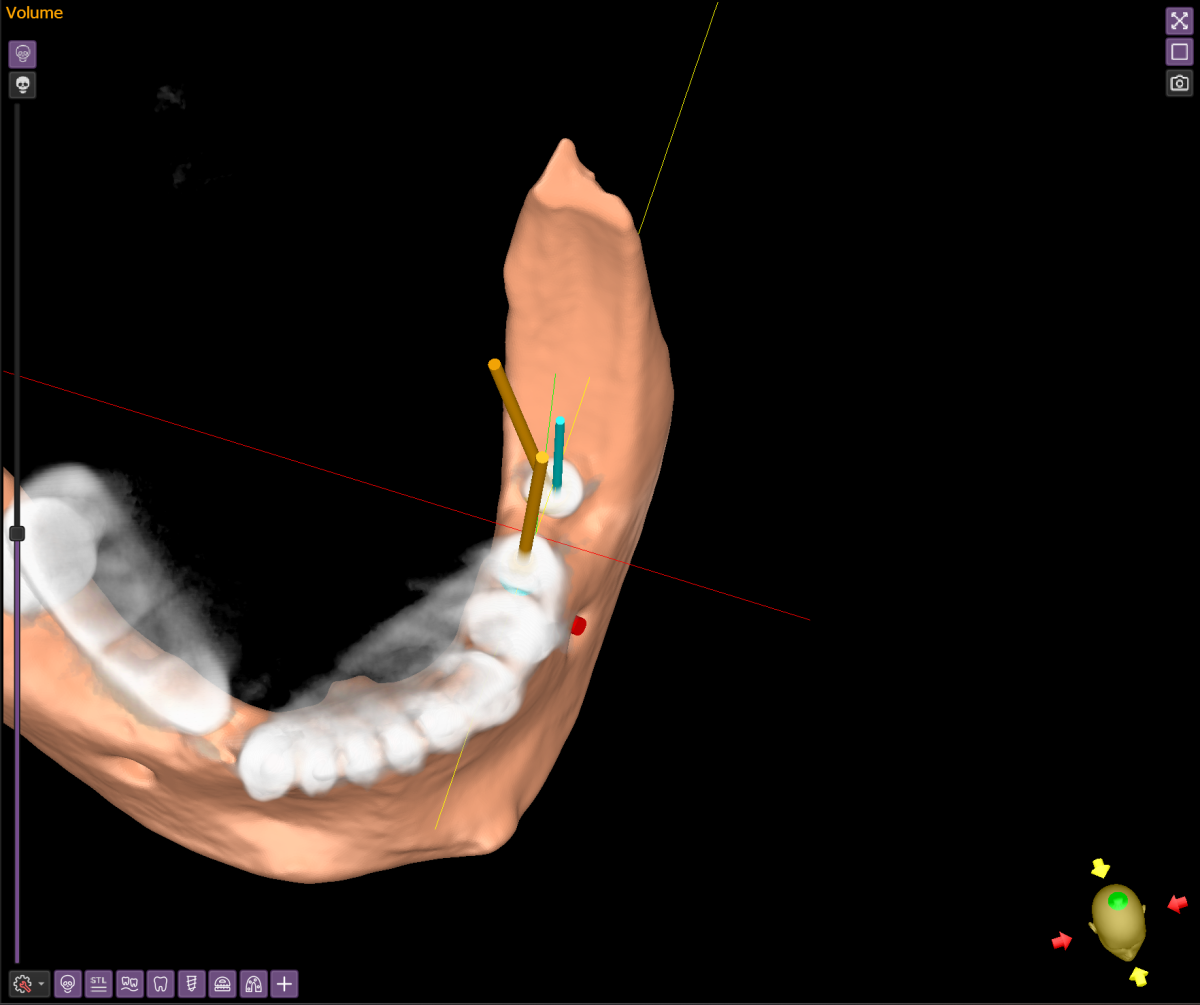1200x1005 pixels.
Task: Capture a screenshot with the camera icon
Action: [1180, 83]
